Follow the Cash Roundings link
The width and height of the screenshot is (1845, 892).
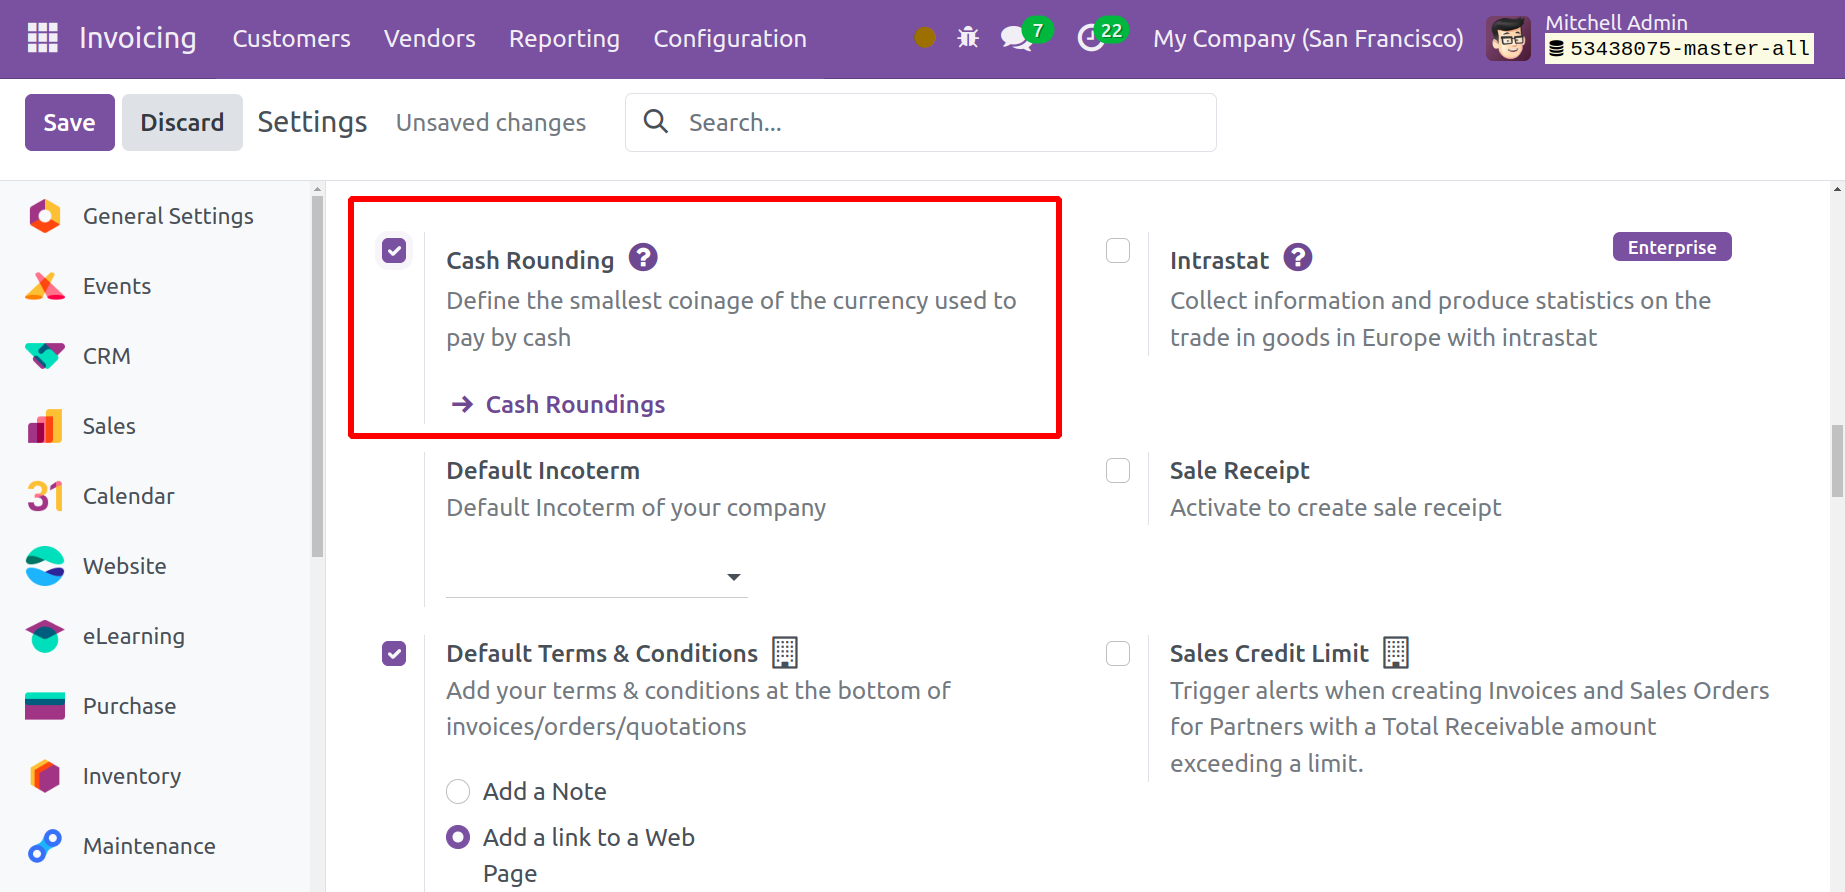click(x=574, y=404)
